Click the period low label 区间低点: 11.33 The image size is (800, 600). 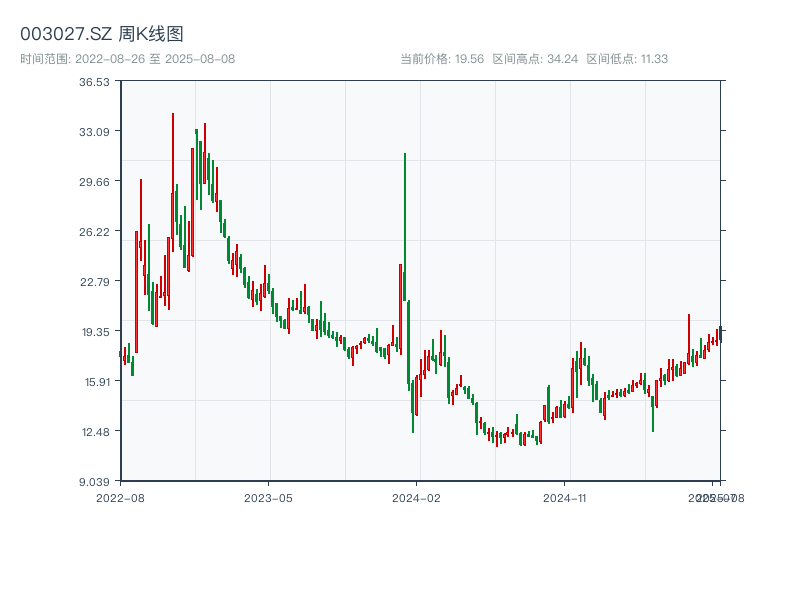coord(627,59)
